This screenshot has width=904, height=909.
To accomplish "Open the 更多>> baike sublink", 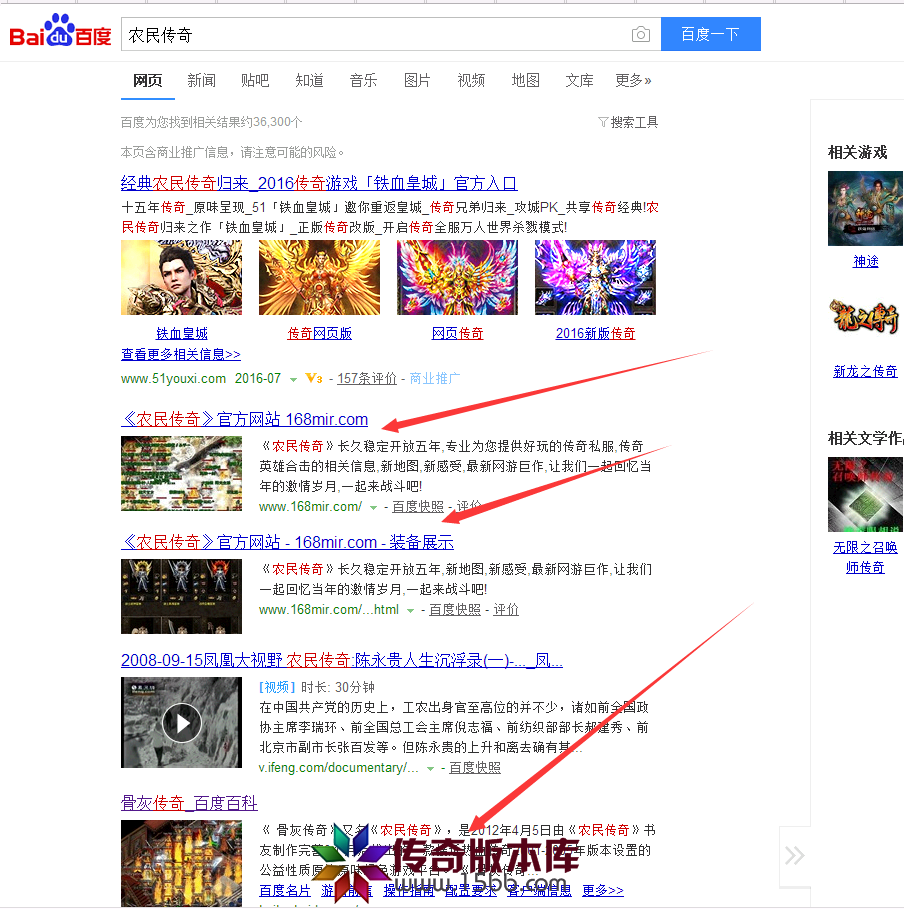I will pos(603,890).
